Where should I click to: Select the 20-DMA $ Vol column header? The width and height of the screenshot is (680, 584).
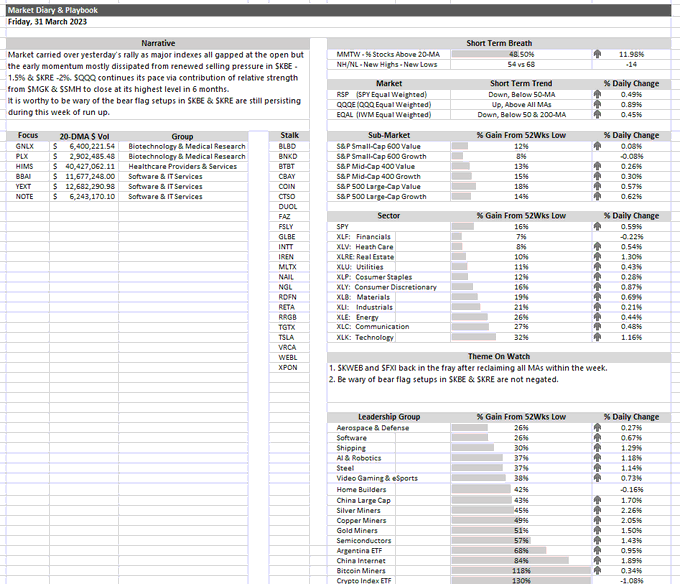coord(84,136)
